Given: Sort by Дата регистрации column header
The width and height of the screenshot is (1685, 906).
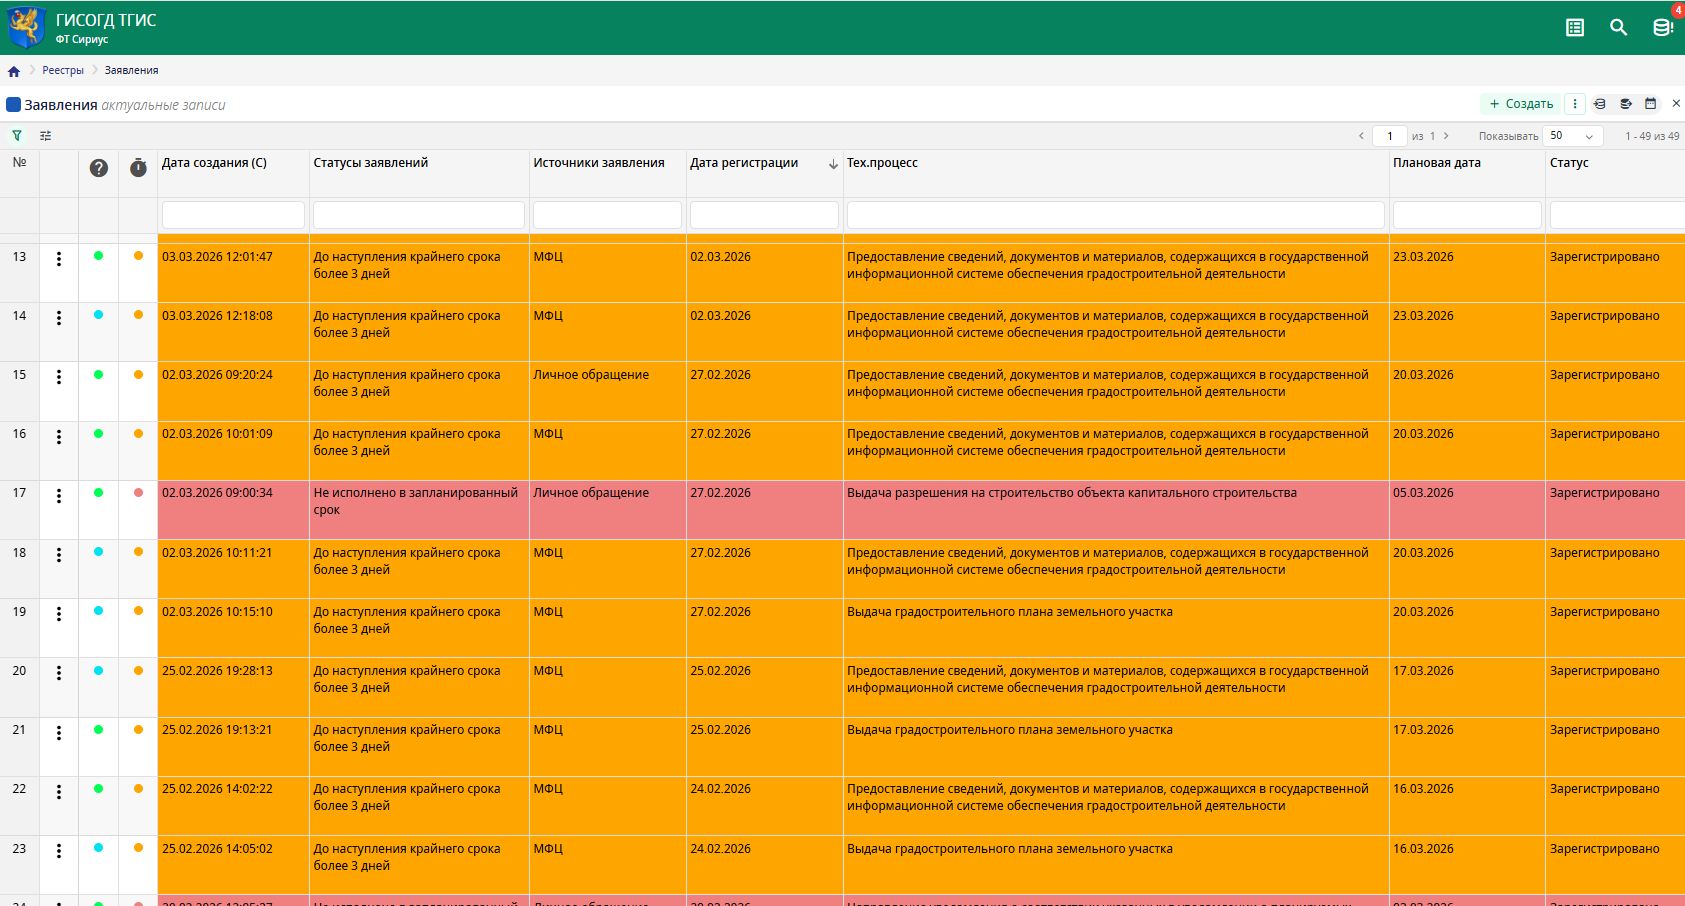Looking at the screenshot, I should pyautogui.click(x=744, y=163).
